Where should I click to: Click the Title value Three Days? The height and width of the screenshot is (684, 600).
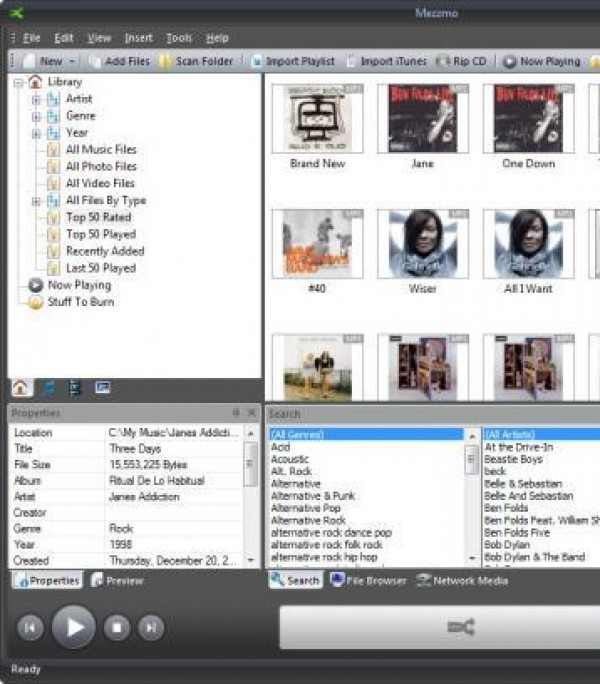pyautogui.click(x=135, y=448)
